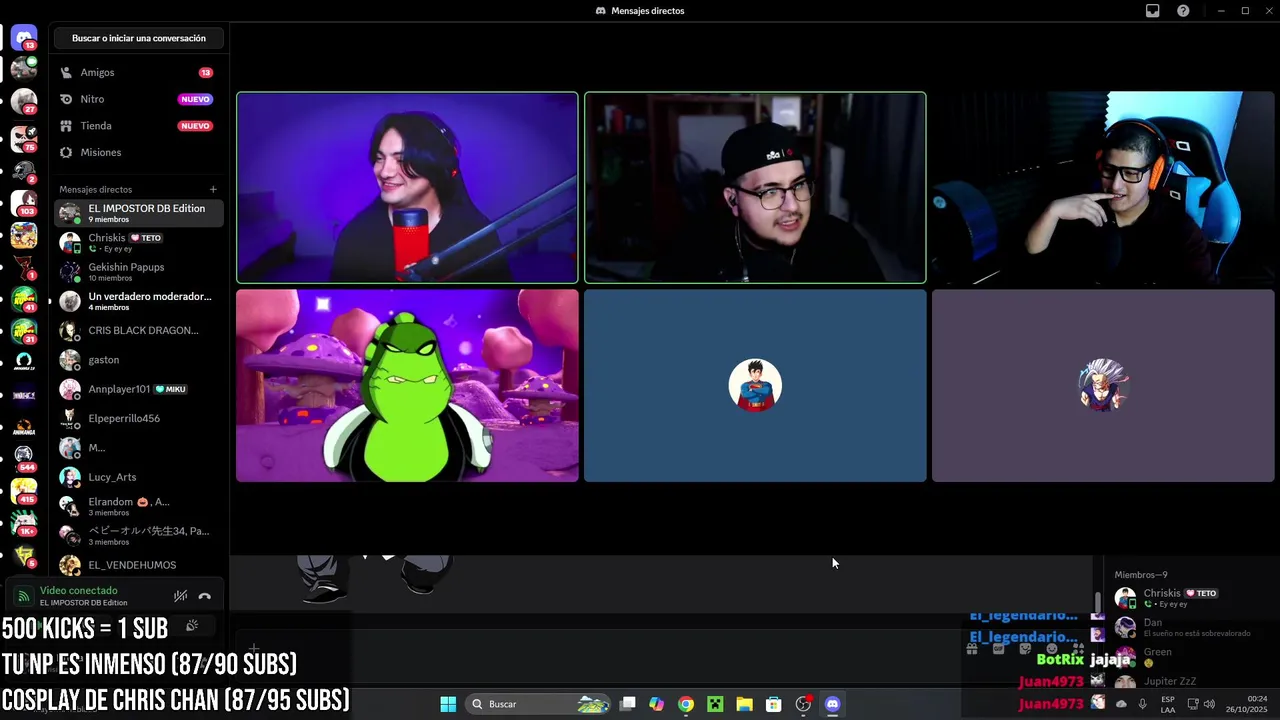The image size is (1280, 720).
Task: Launch Copilot from the taskbar
Action: tap(656, 704)
